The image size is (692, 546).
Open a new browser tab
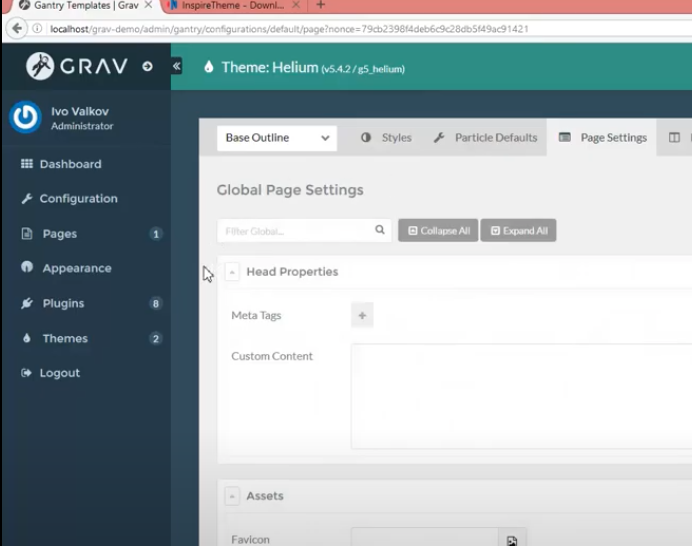[x=321, y=5]
